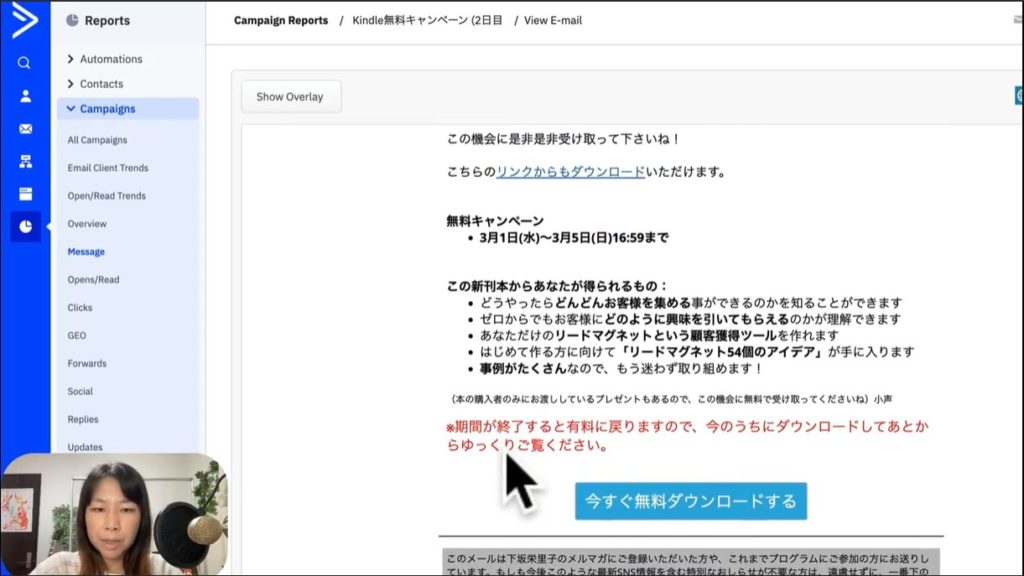Open Automations via the flowchart icon
This screenshot has height=576, width=1024.
click(25, 161)
